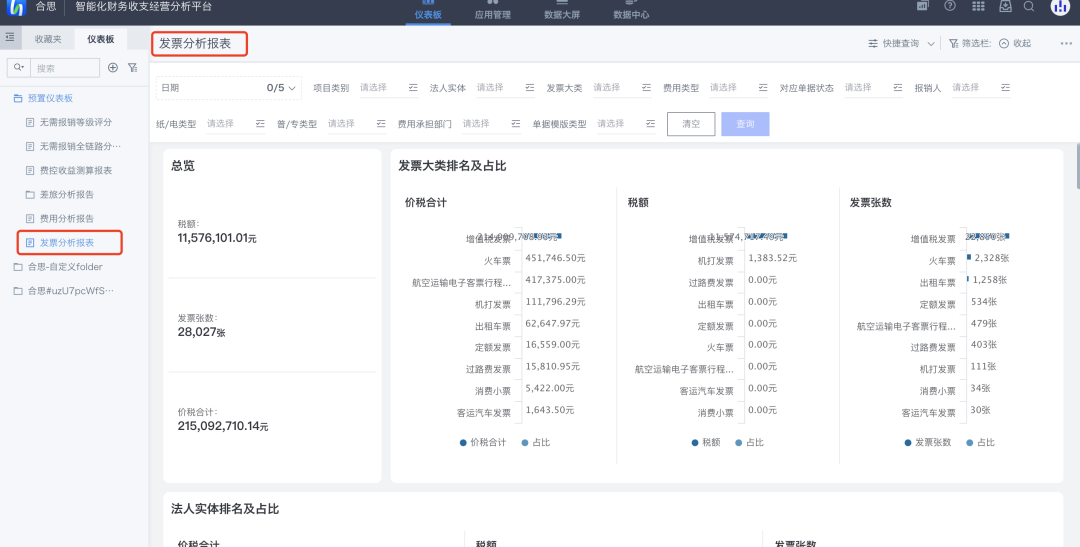Click the 火车票 2,328张 bar
Screen dimensions: 1080x547
968,258
